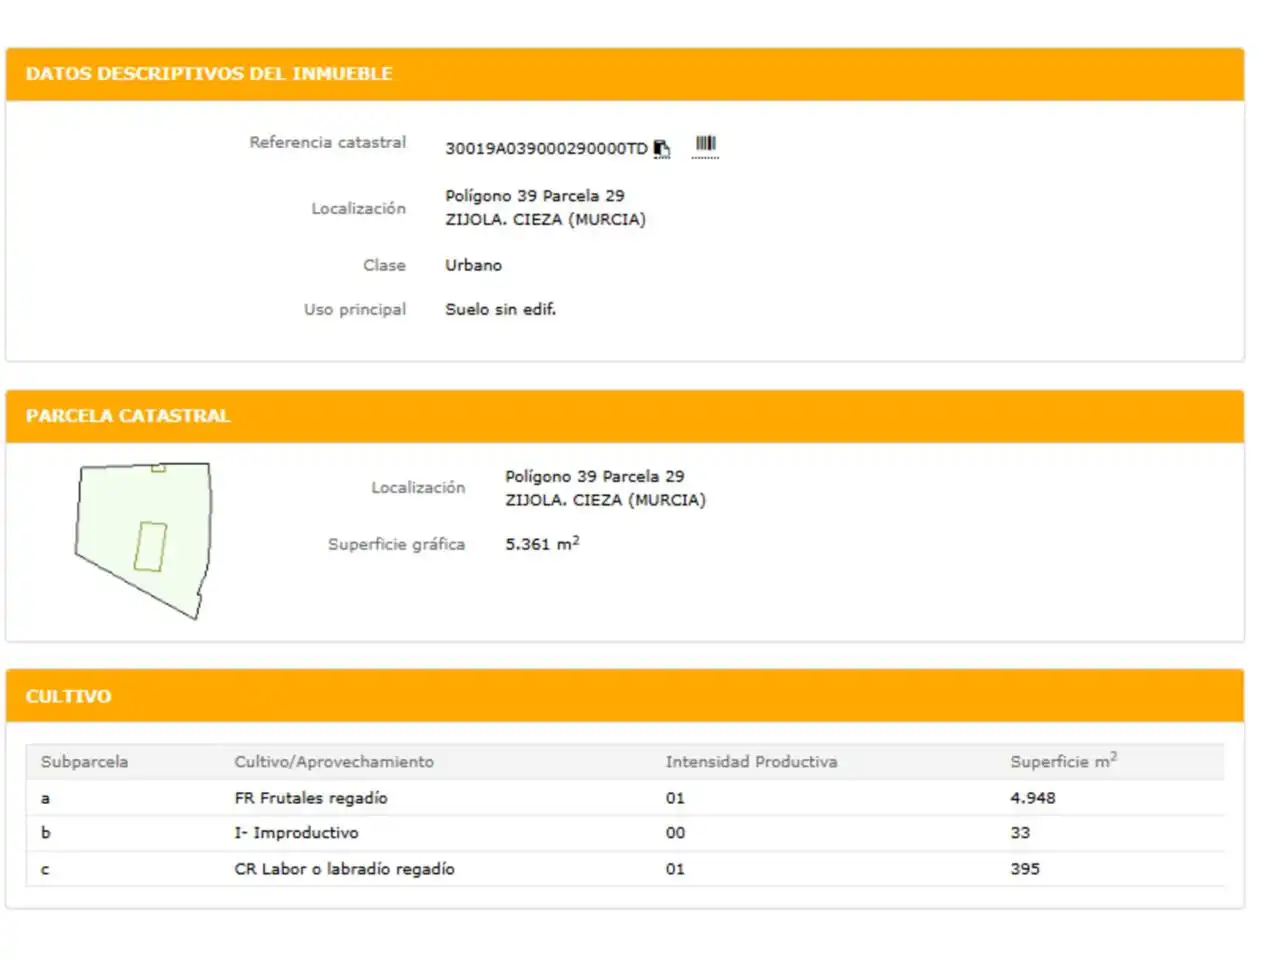Select the 'CR Labor o labradío regadío' row
1280x960 pixels.
click(625, 869)
